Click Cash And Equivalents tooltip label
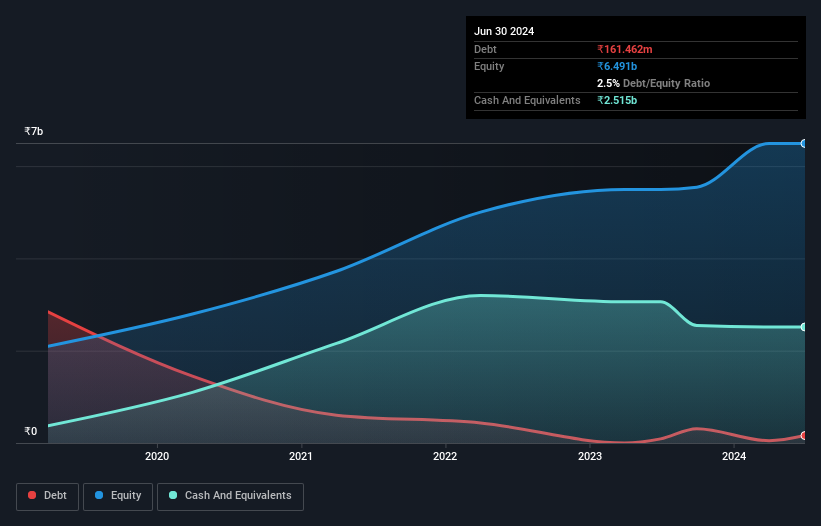Viewport: 821px width, 526px height. pyautogui.click(x=527, y=100)
